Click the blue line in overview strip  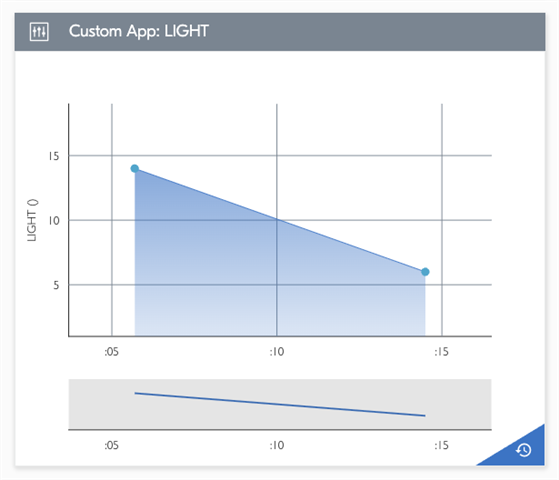pos(280,404)
